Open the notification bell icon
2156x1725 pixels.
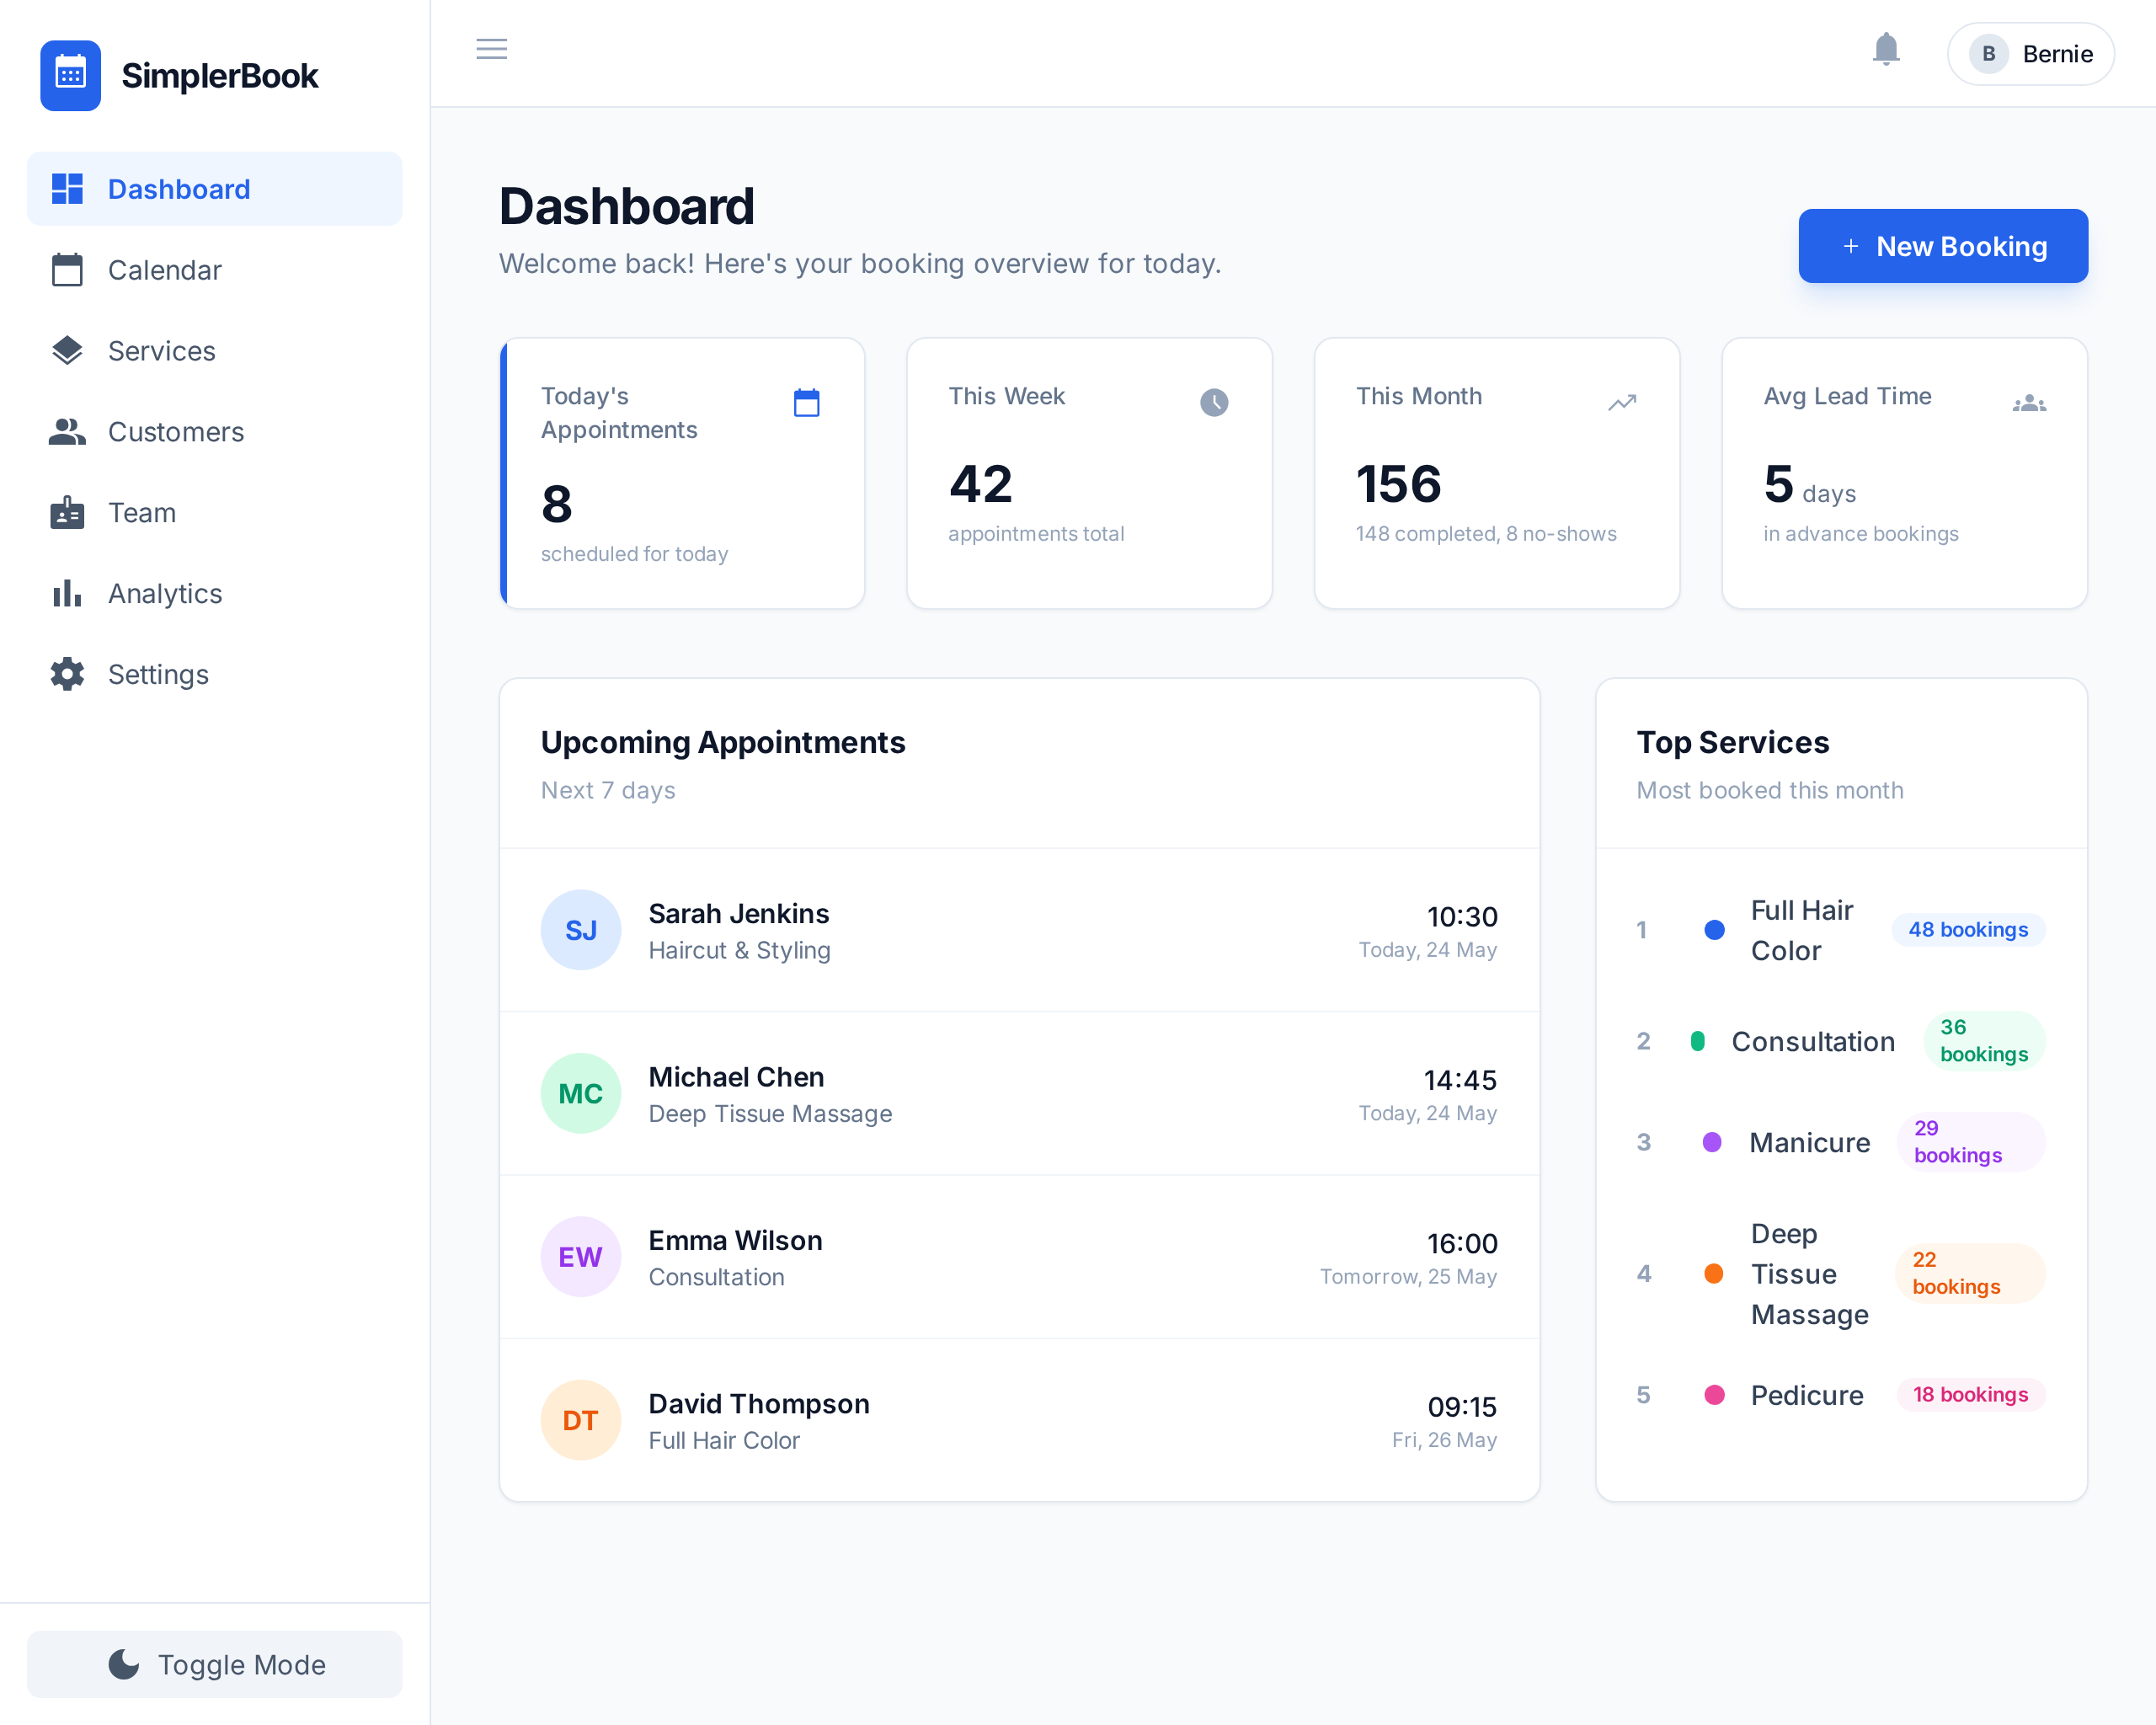click(1886, 50)
